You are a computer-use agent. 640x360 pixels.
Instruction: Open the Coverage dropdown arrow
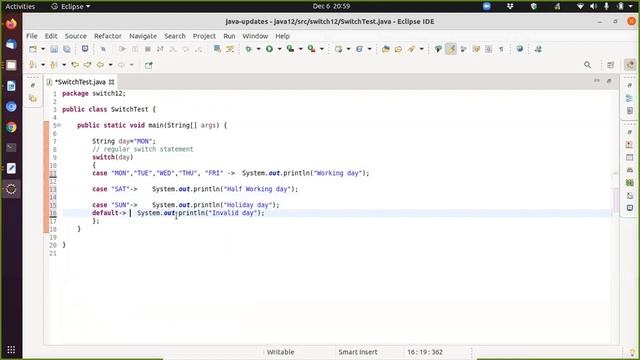(x=301, y=49)
